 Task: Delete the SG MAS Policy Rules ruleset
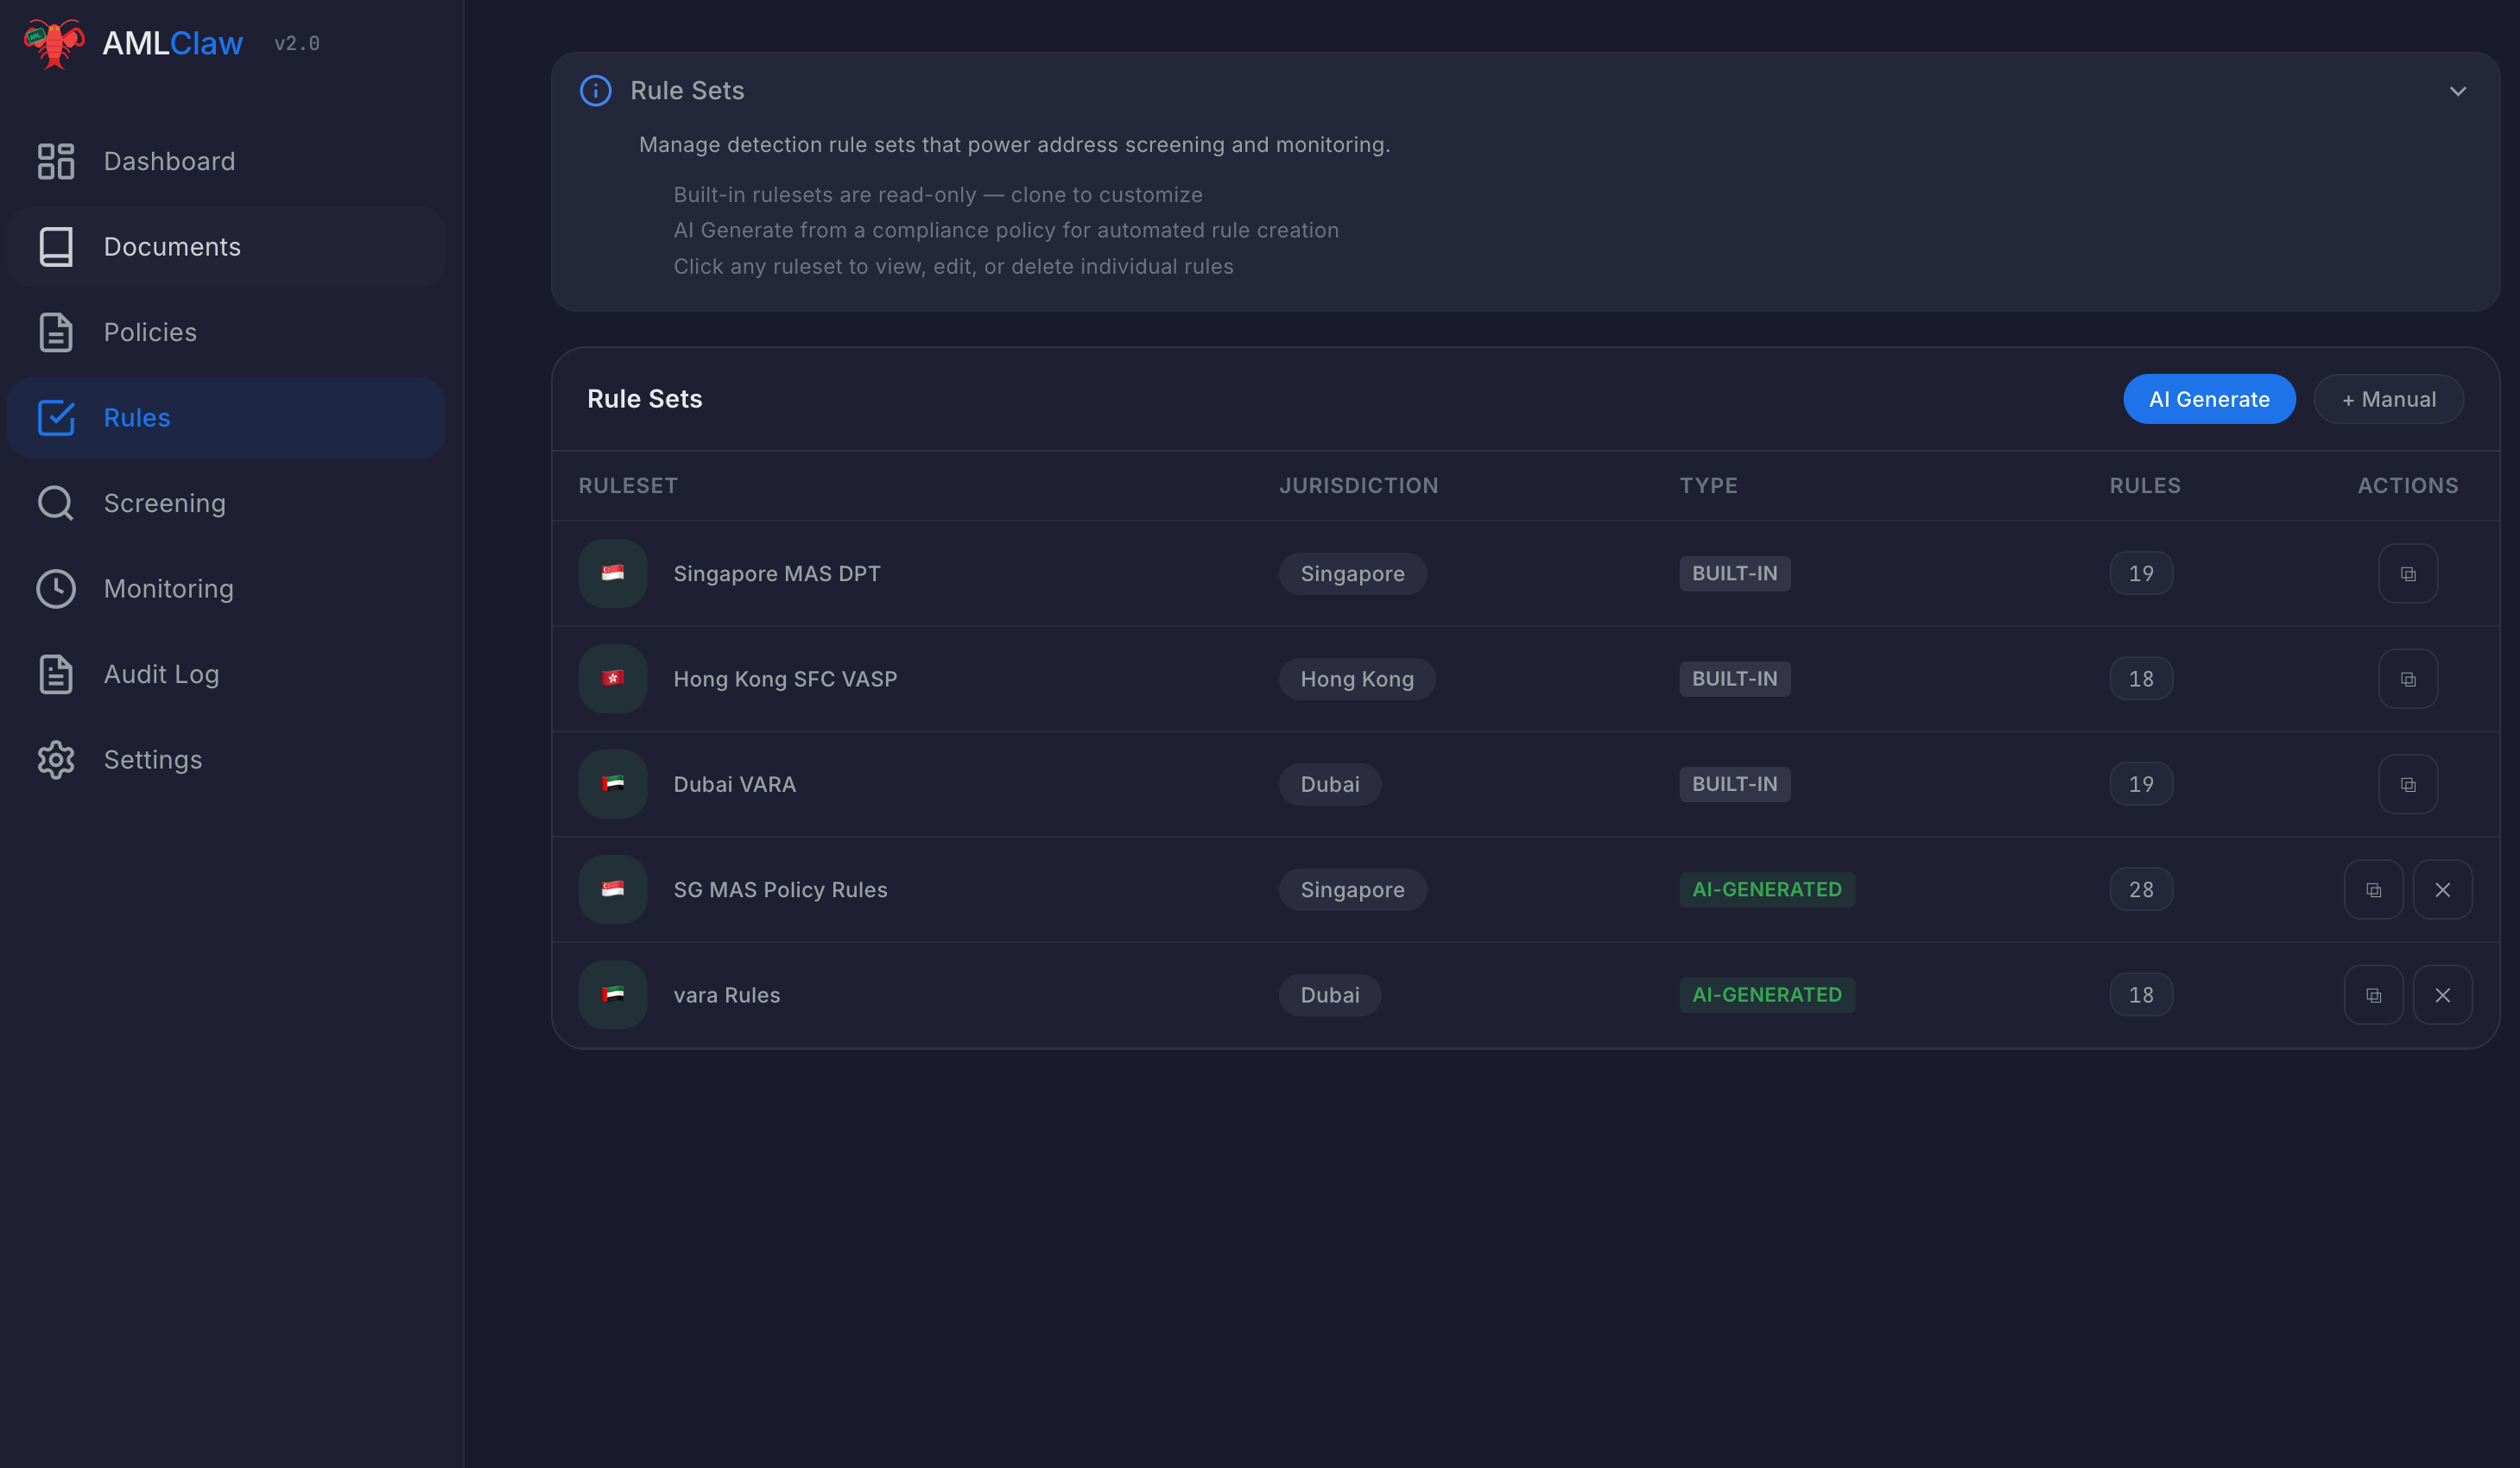pyautogui.click(x=2441, y=889)
